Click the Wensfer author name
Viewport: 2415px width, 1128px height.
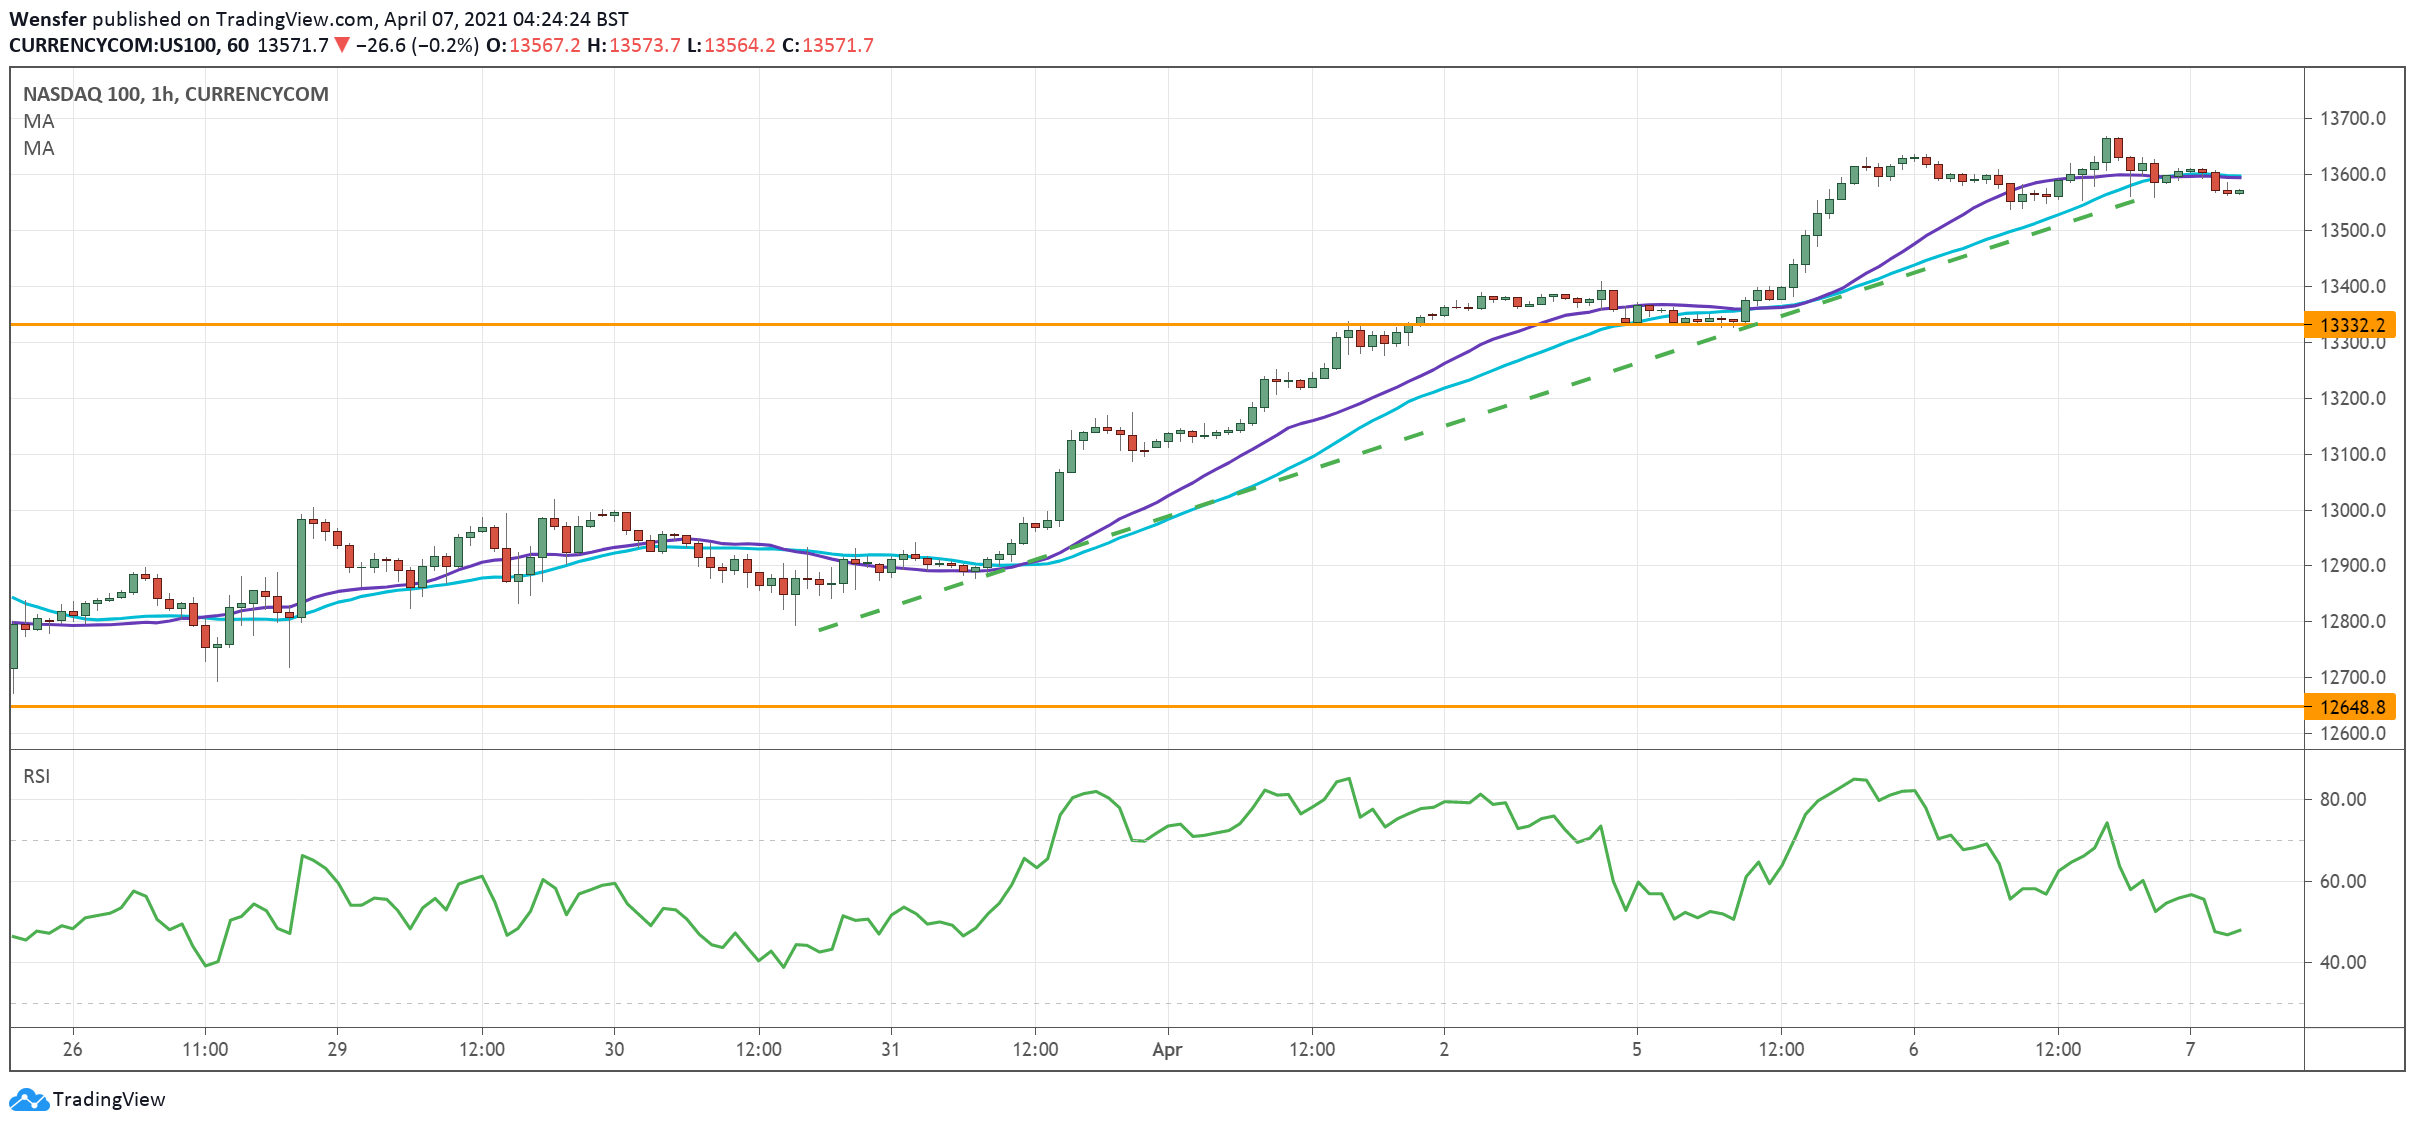click(x=47, y=19)
